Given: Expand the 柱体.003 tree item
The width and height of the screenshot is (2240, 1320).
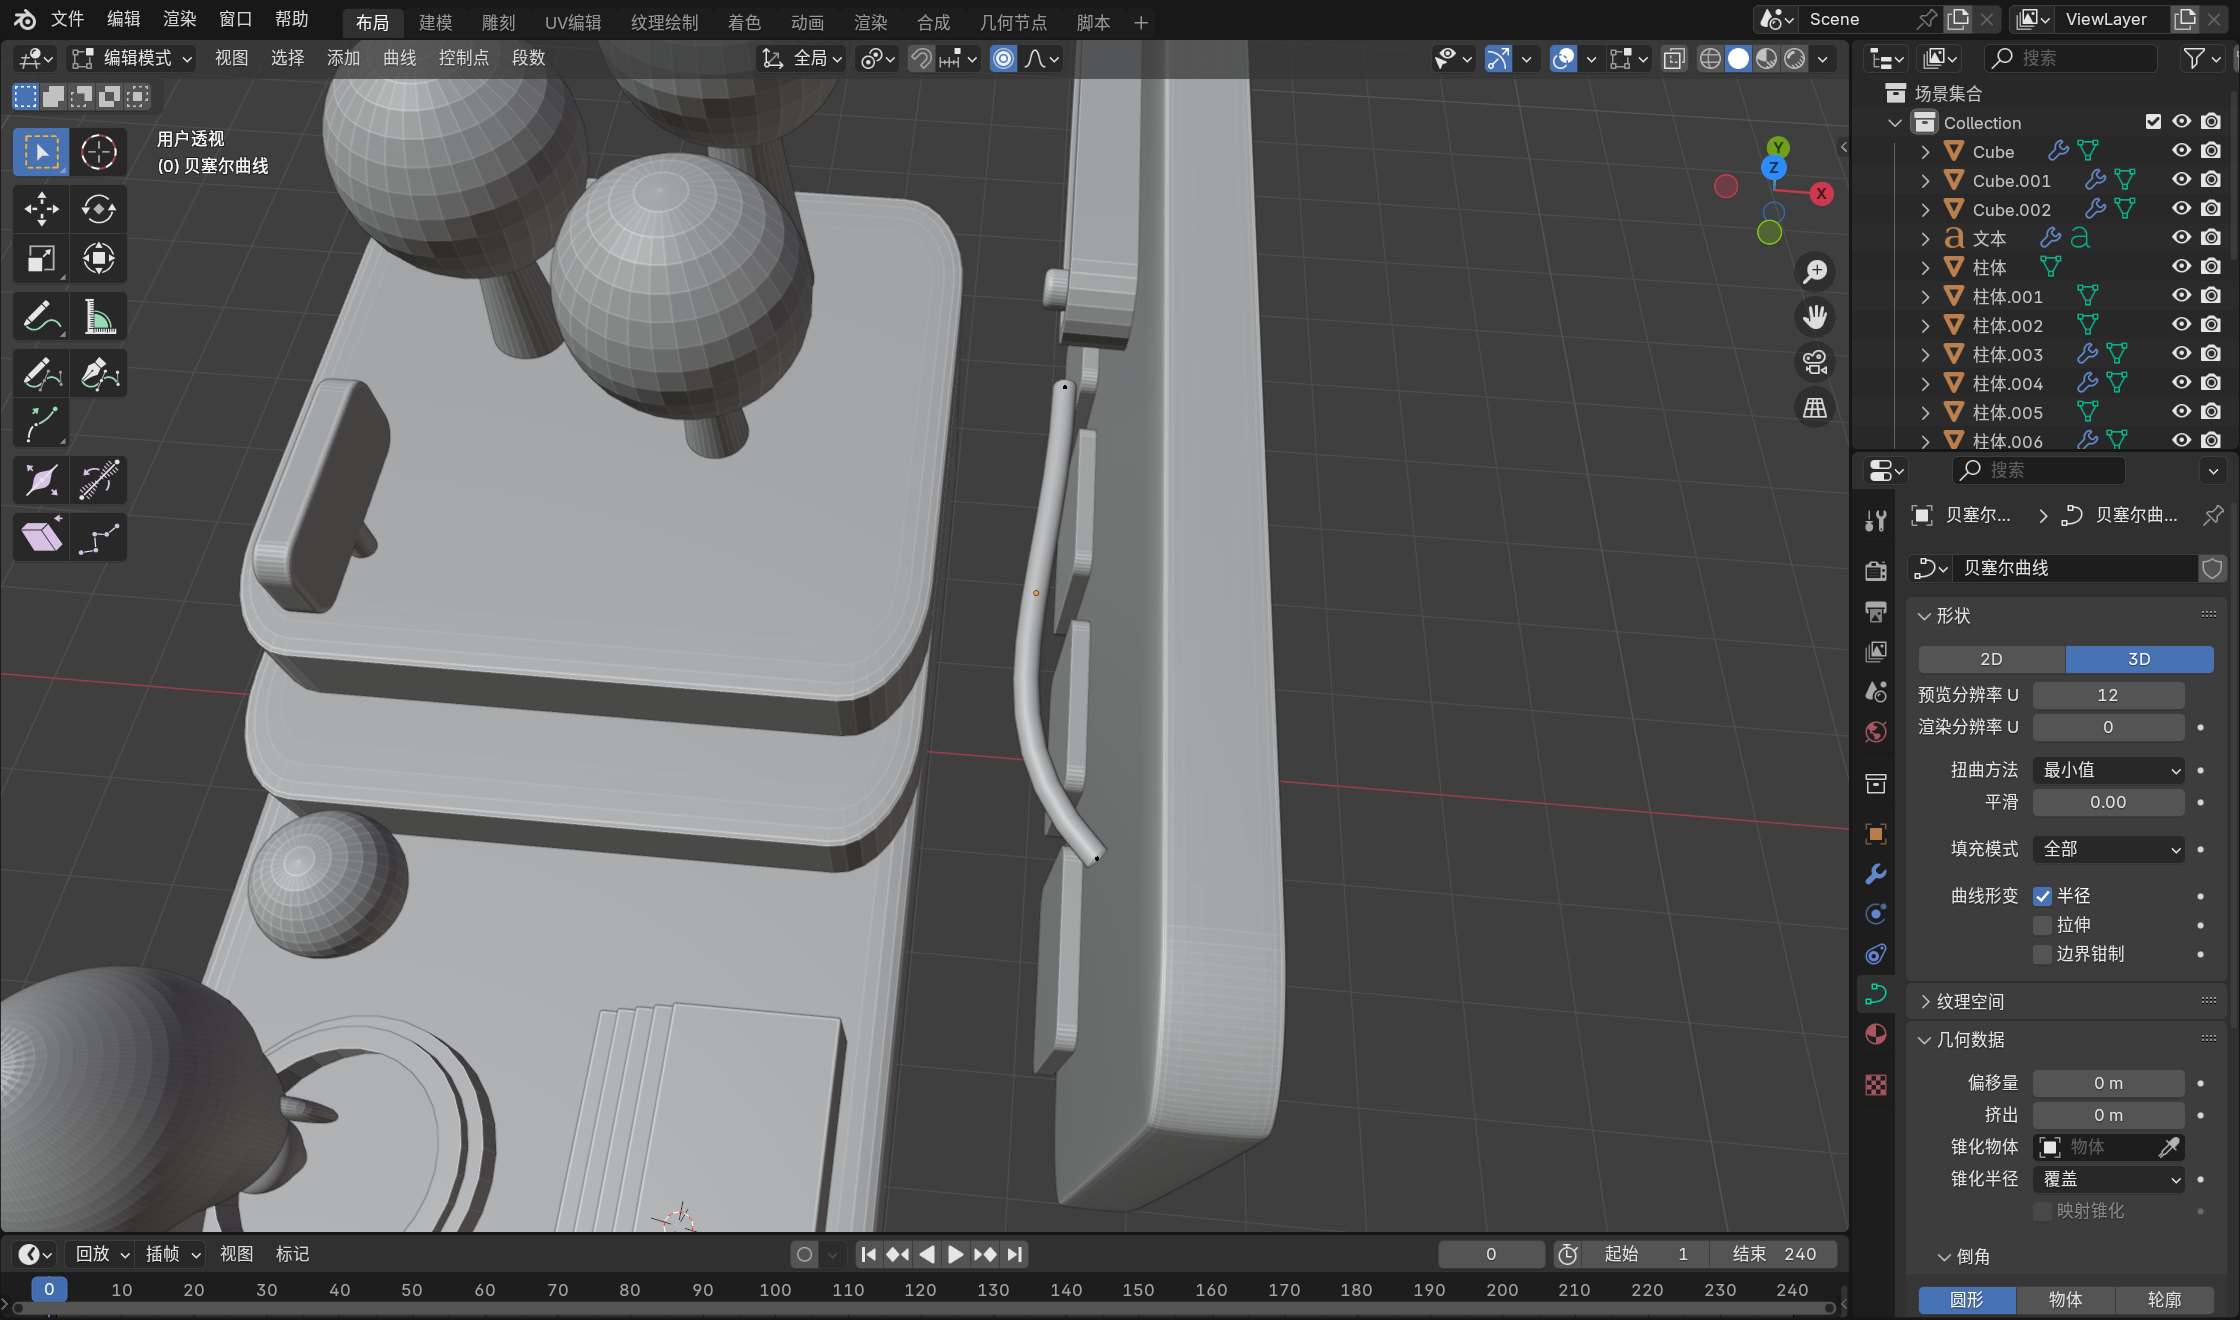Looking at the screenshot, I should click(1925, 354).
